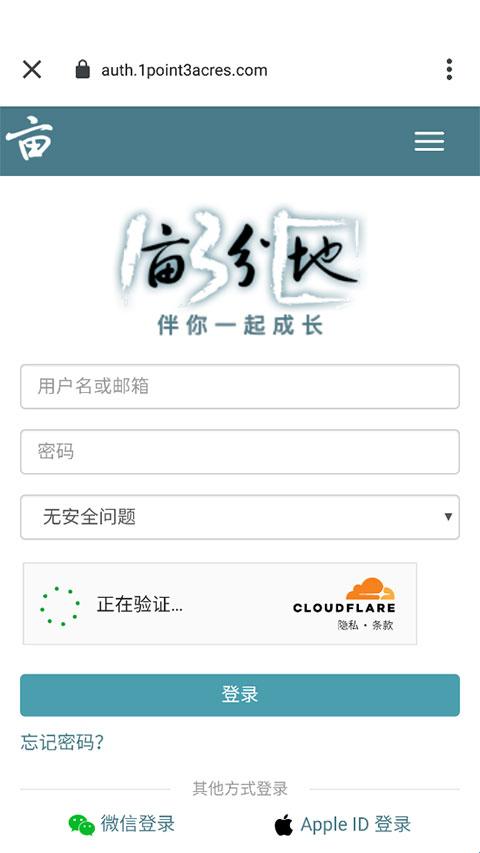Click the 一亩三分地 calligraphy logo image

point(239,272)
